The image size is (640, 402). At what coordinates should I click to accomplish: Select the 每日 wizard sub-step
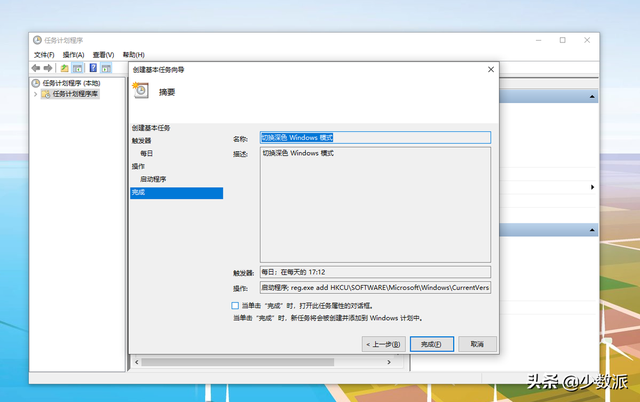click(147, 153)
